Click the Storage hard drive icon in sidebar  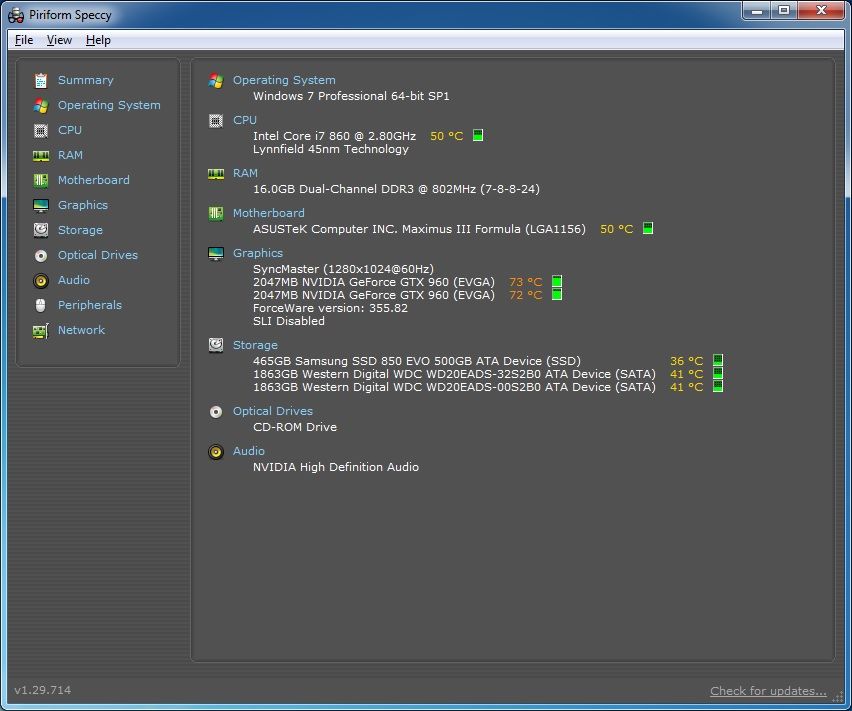point(41,230)
